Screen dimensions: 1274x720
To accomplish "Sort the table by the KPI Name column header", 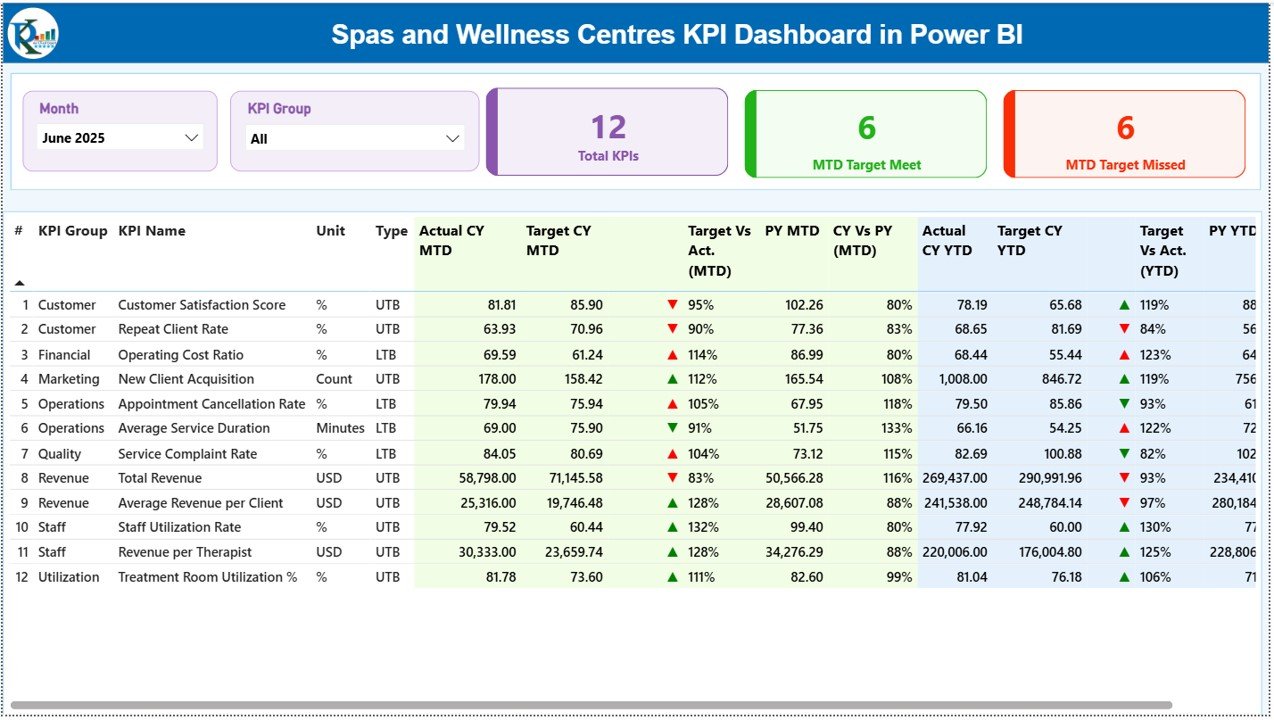I will (x=151, y=230).
